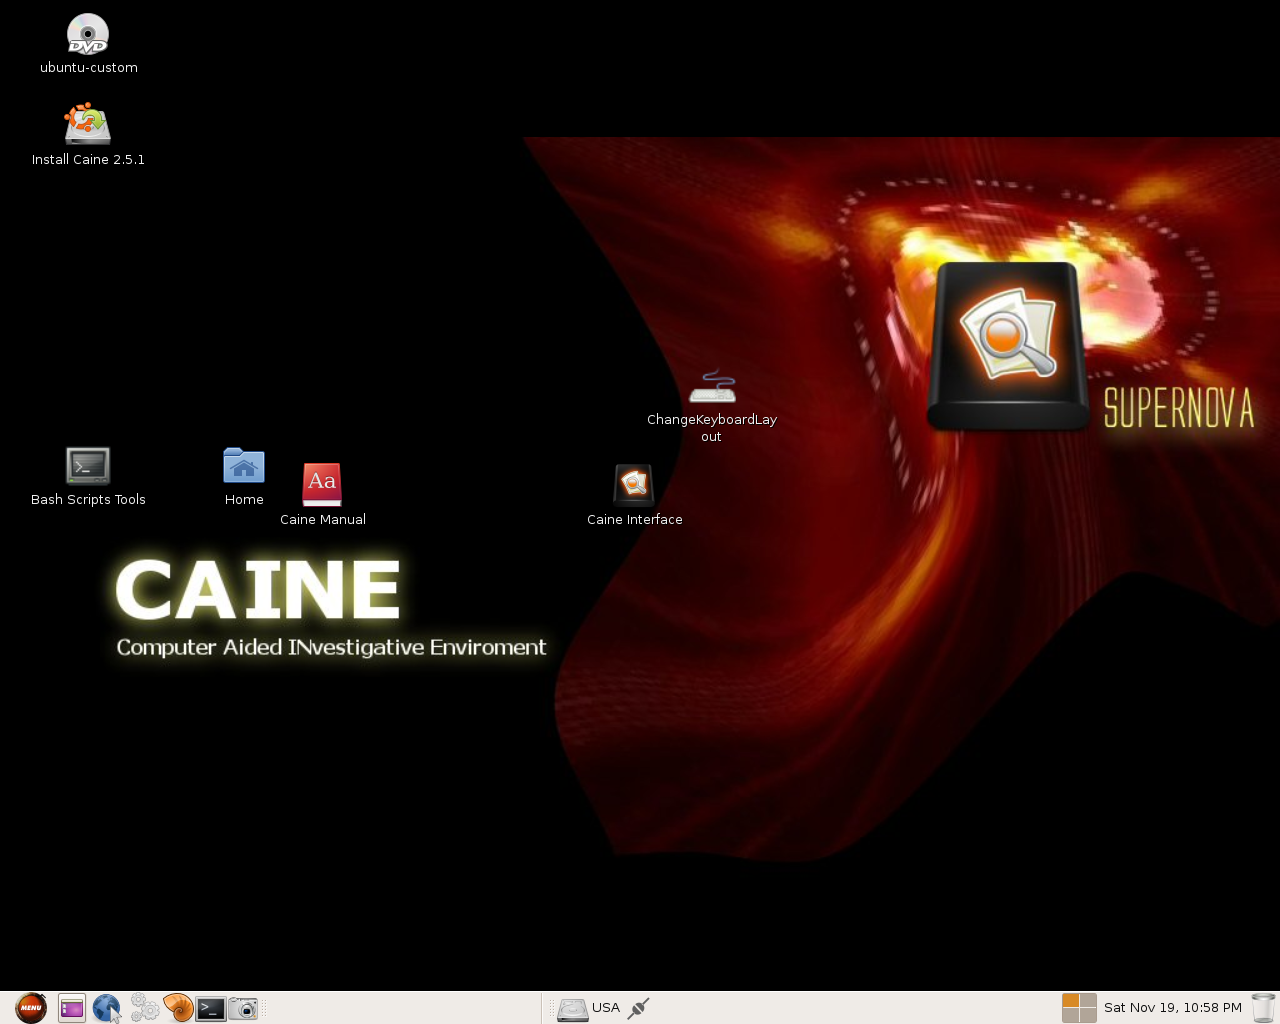This screenshot has width=1280, height=1024.
Task: Click the orange nautilus shell launcher
Action: pos(178,1008)
